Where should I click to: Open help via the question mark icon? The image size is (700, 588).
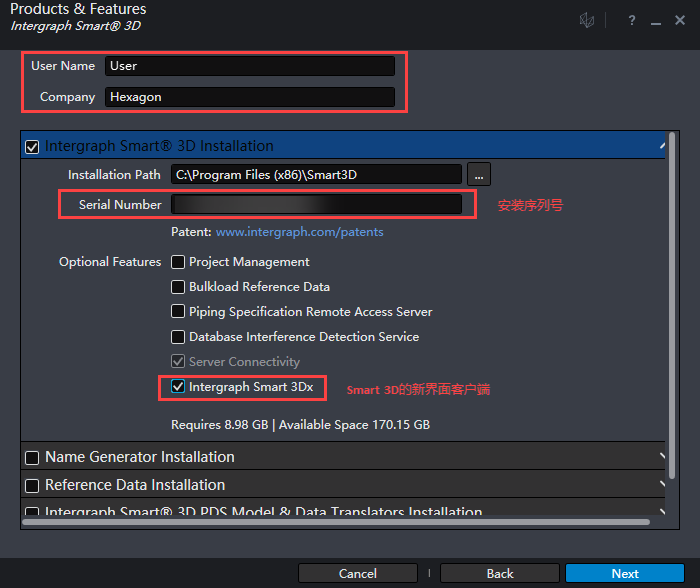pyautogui.click(x=632, y=20)
